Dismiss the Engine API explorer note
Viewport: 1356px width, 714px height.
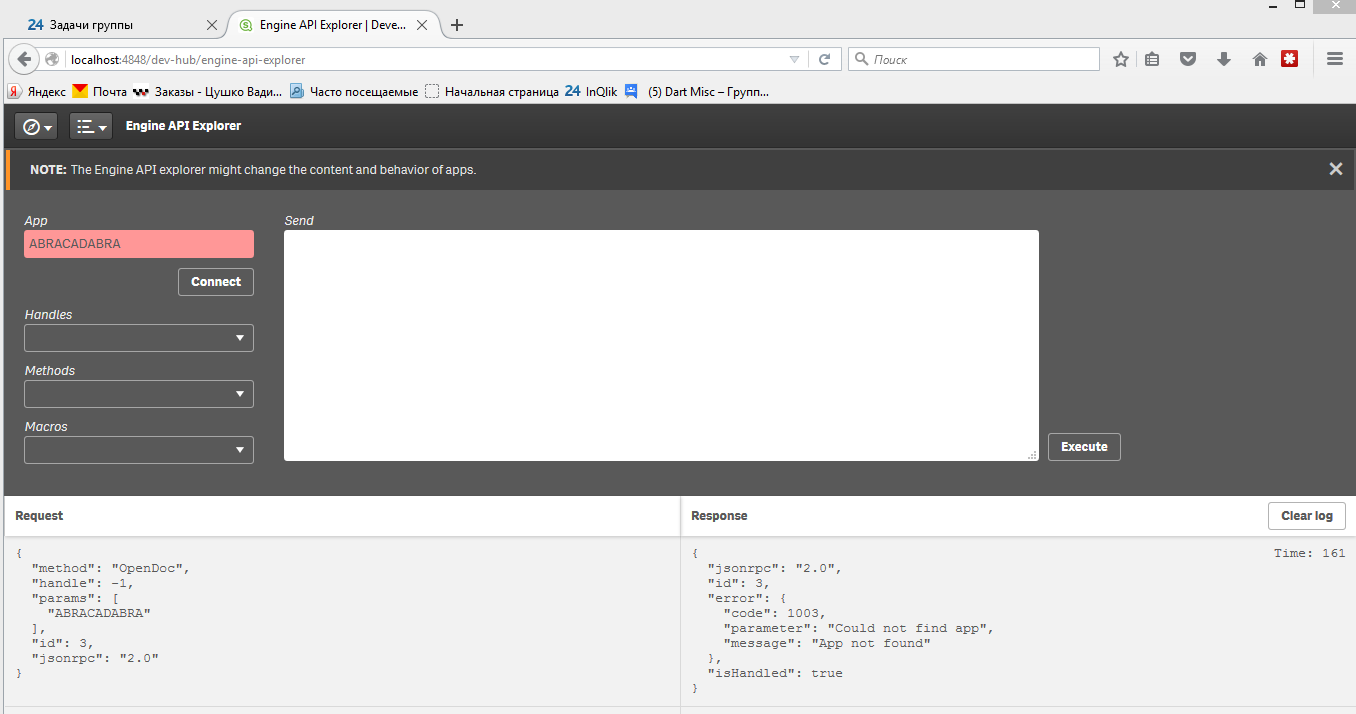click(1335, 168)
